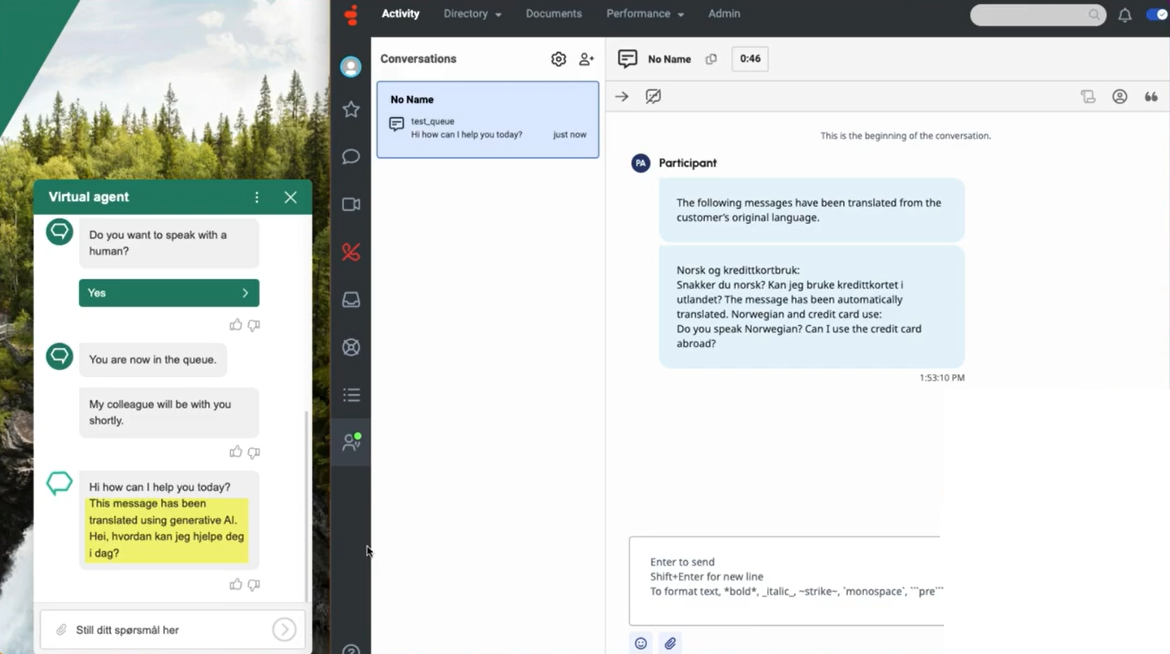Click the 0:46 conversation timer
1170x654 pixels.
tap(750, 59)
